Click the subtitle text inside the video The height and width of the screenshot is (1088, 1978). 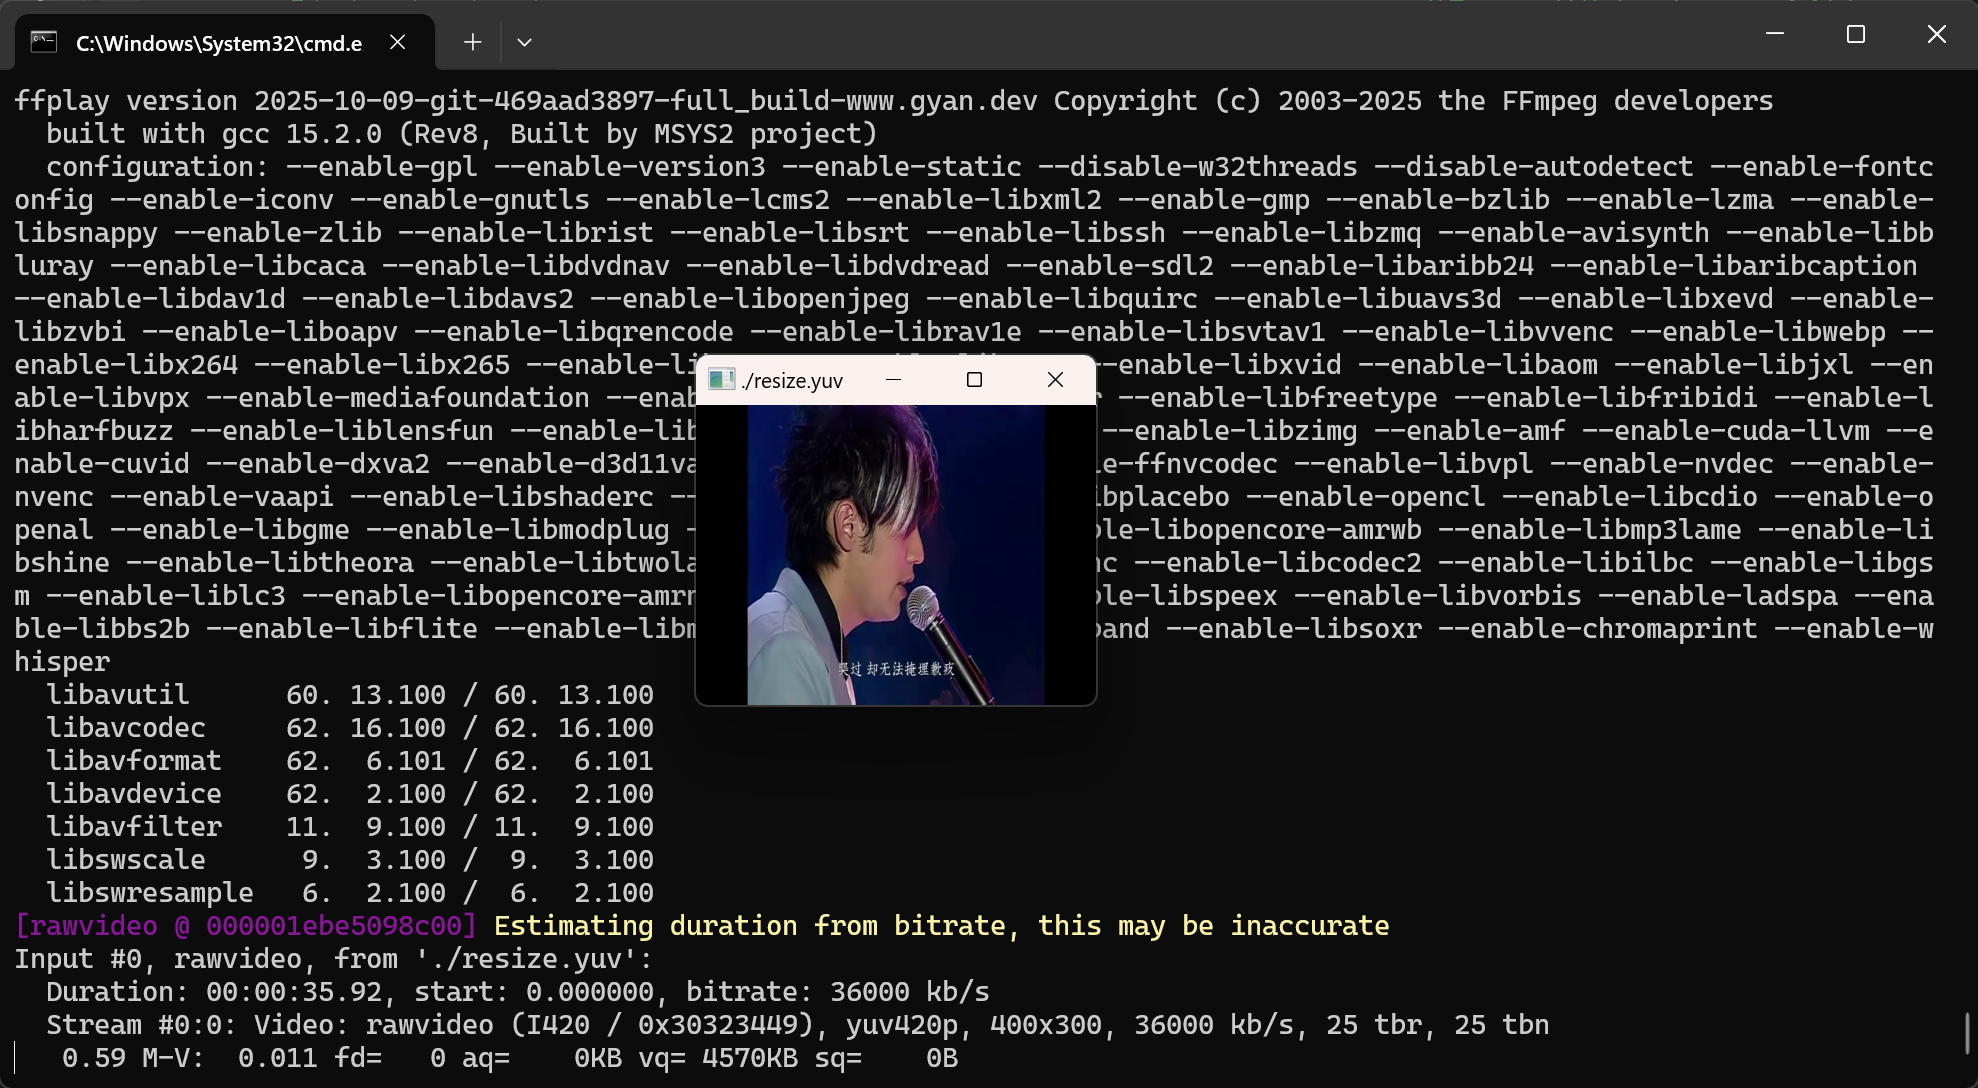[896, 669]
